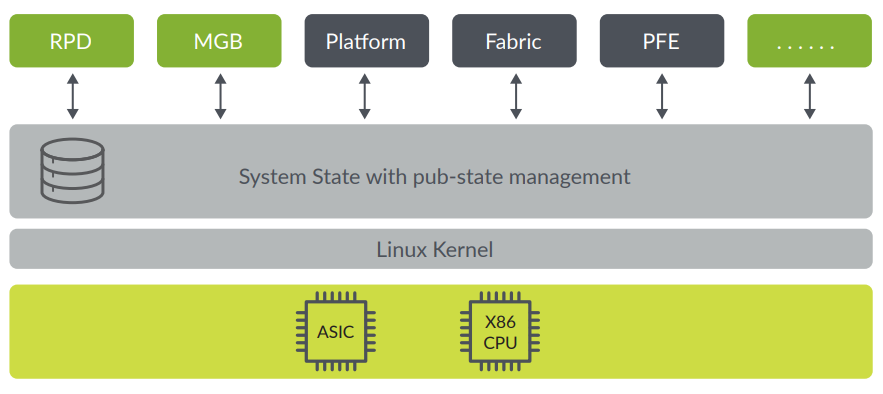Viewport: 883px width, 394px height.
Task: Click the Linux Kernel bar
Action: coord(441,249)
